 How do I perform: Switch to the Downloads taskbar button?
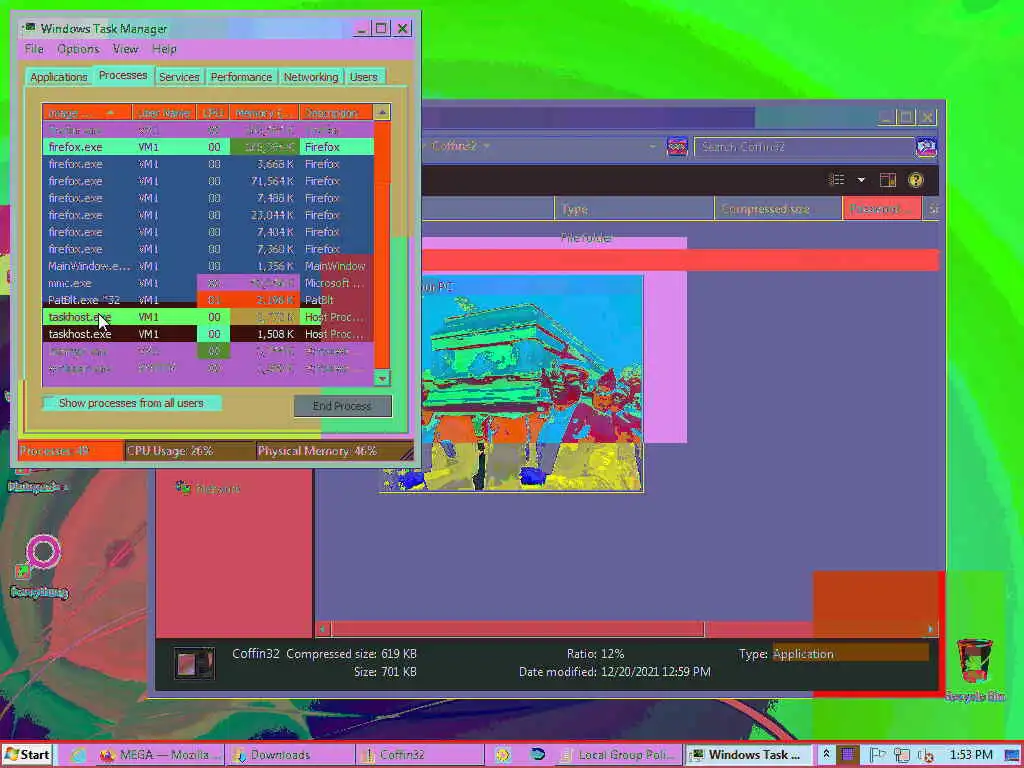click(291, 755)
